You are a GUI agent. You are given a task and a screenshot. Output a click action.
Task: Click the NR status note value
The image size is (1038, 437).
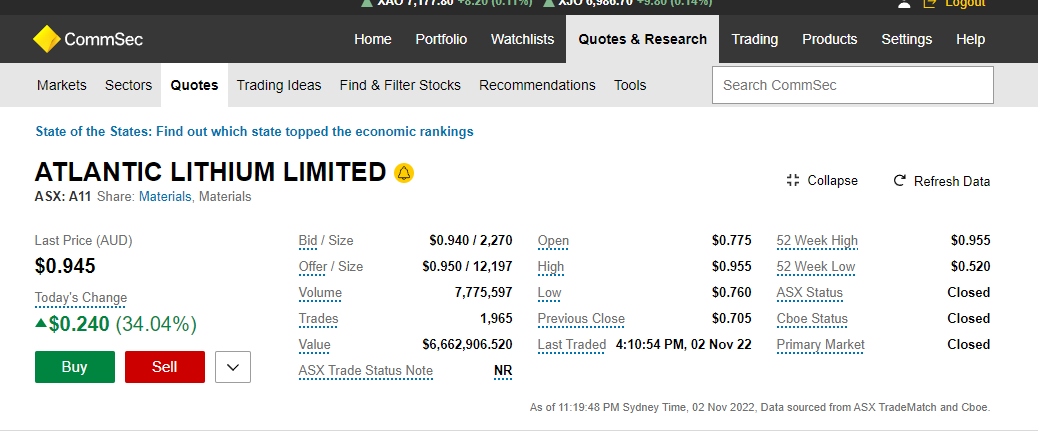point(503,371)
